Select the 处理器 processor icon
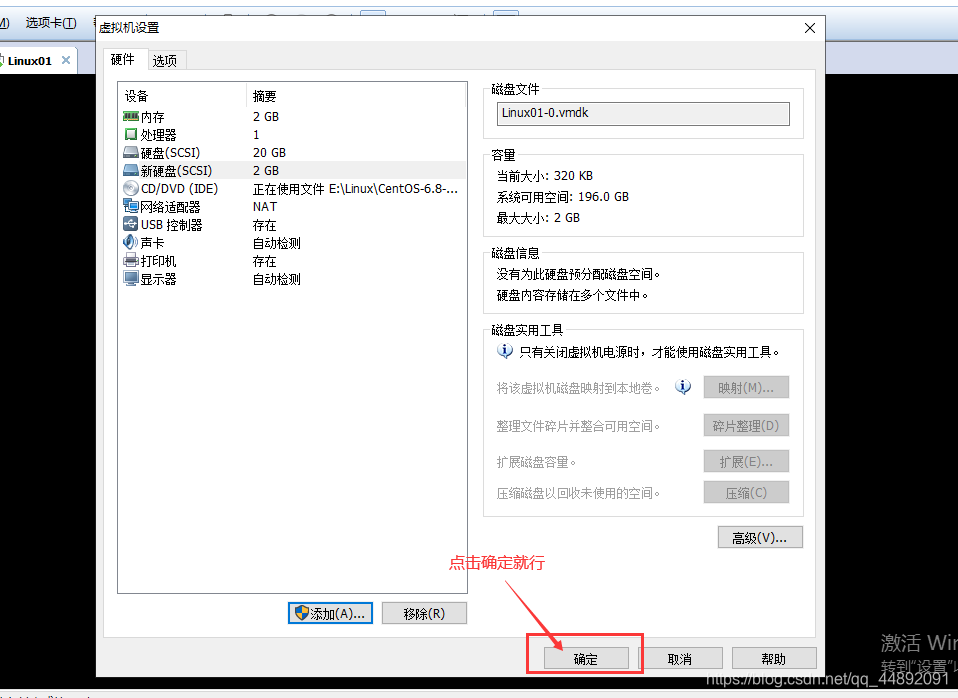The height and width of the screenshot is (698, 958). pos(131,134)
